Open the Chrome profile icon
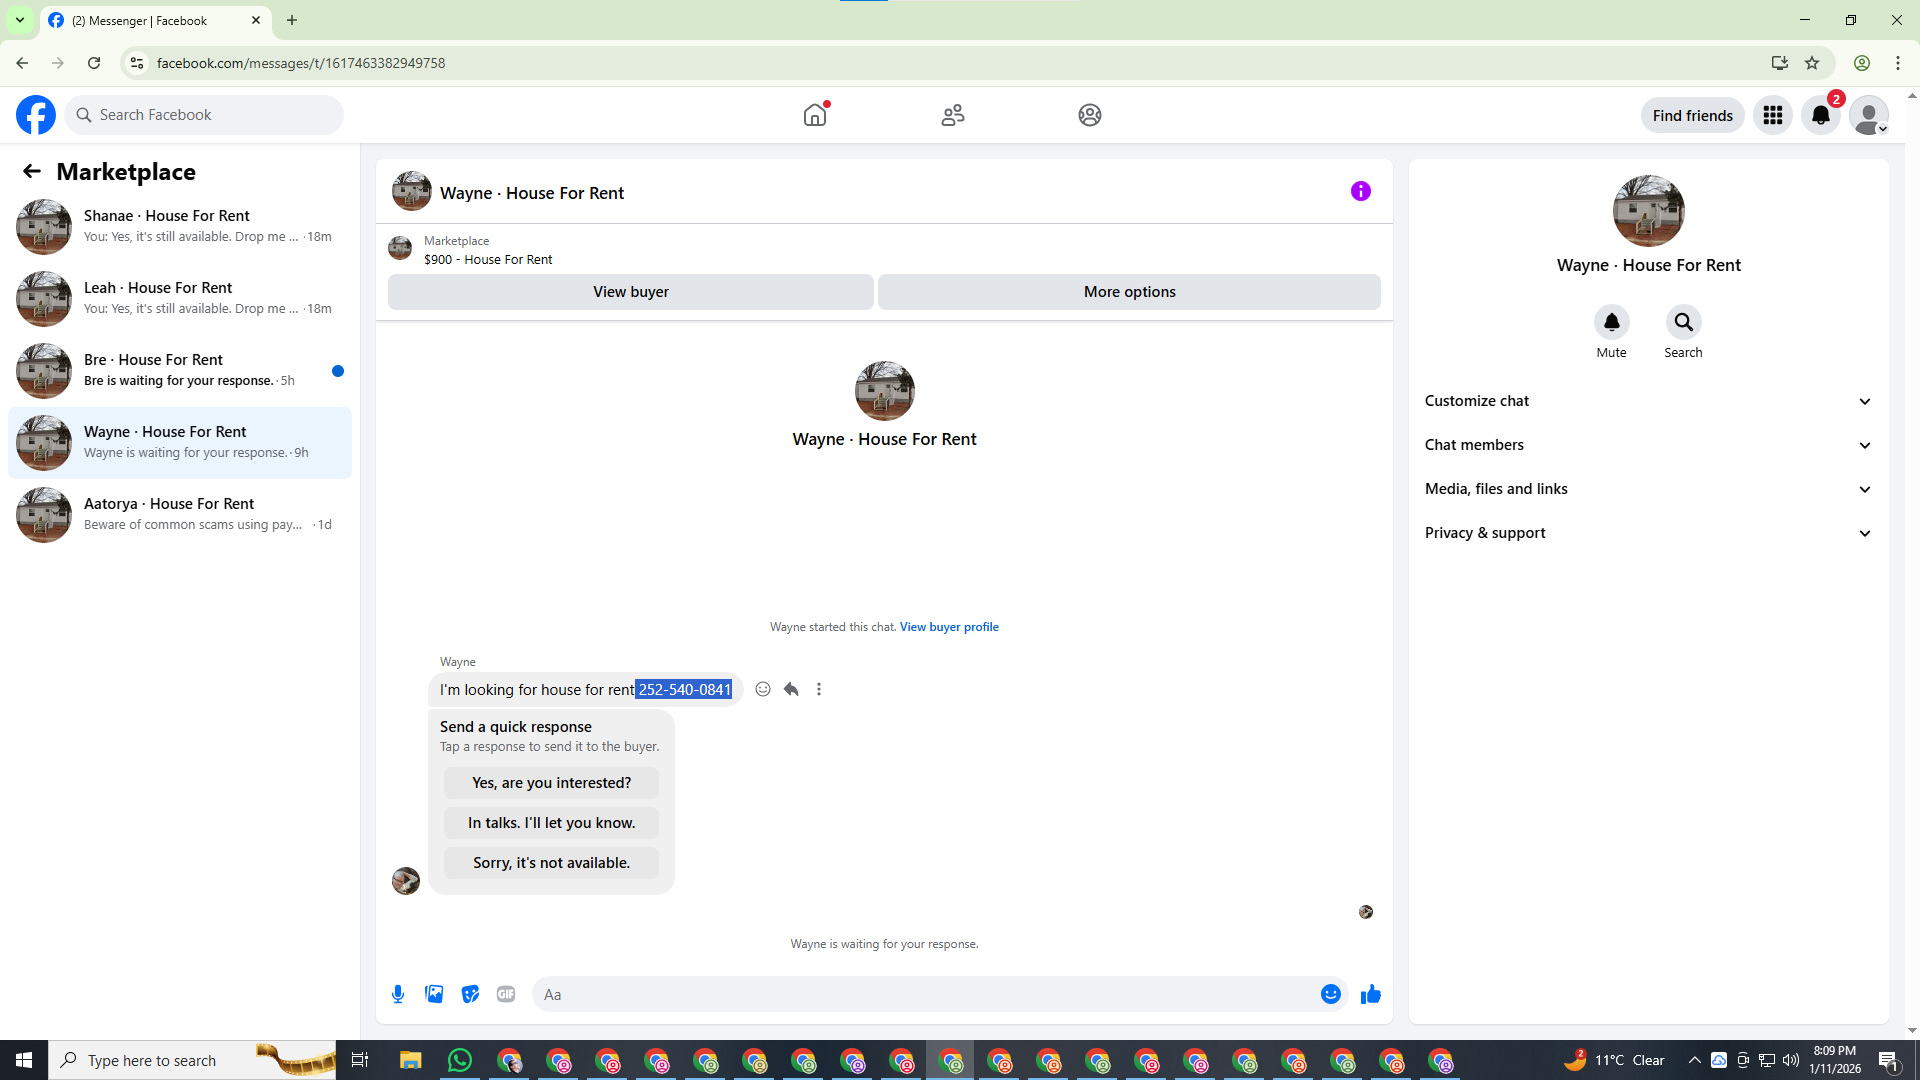This screenshot has height=1080, width=1920. (x=1862, y=63)
